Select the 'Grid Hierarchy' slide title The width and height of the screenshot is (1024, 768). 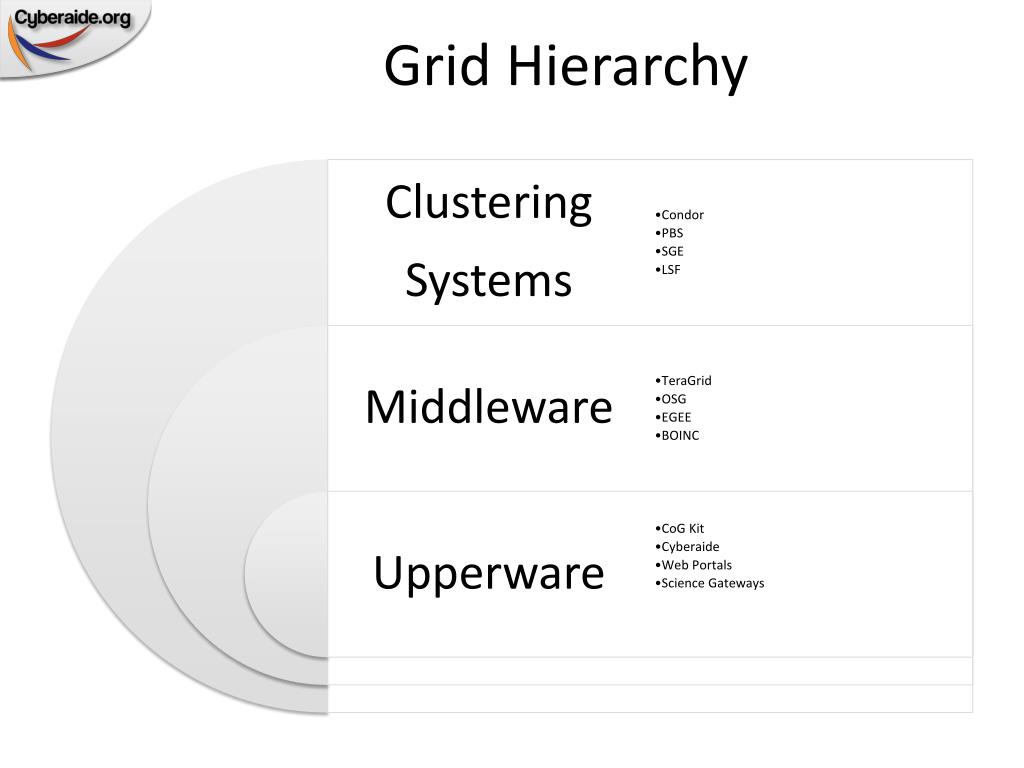pyautogui.click(x=566, y=67)
